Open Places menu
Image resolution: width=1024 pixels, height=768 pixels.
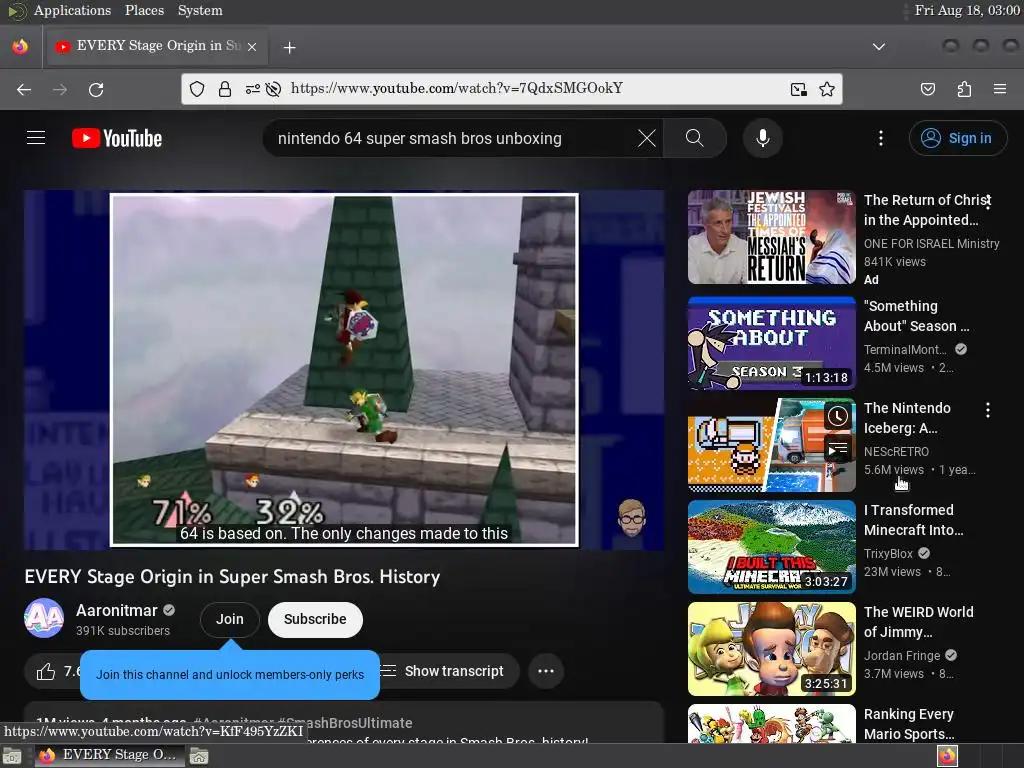coord(144,10)
